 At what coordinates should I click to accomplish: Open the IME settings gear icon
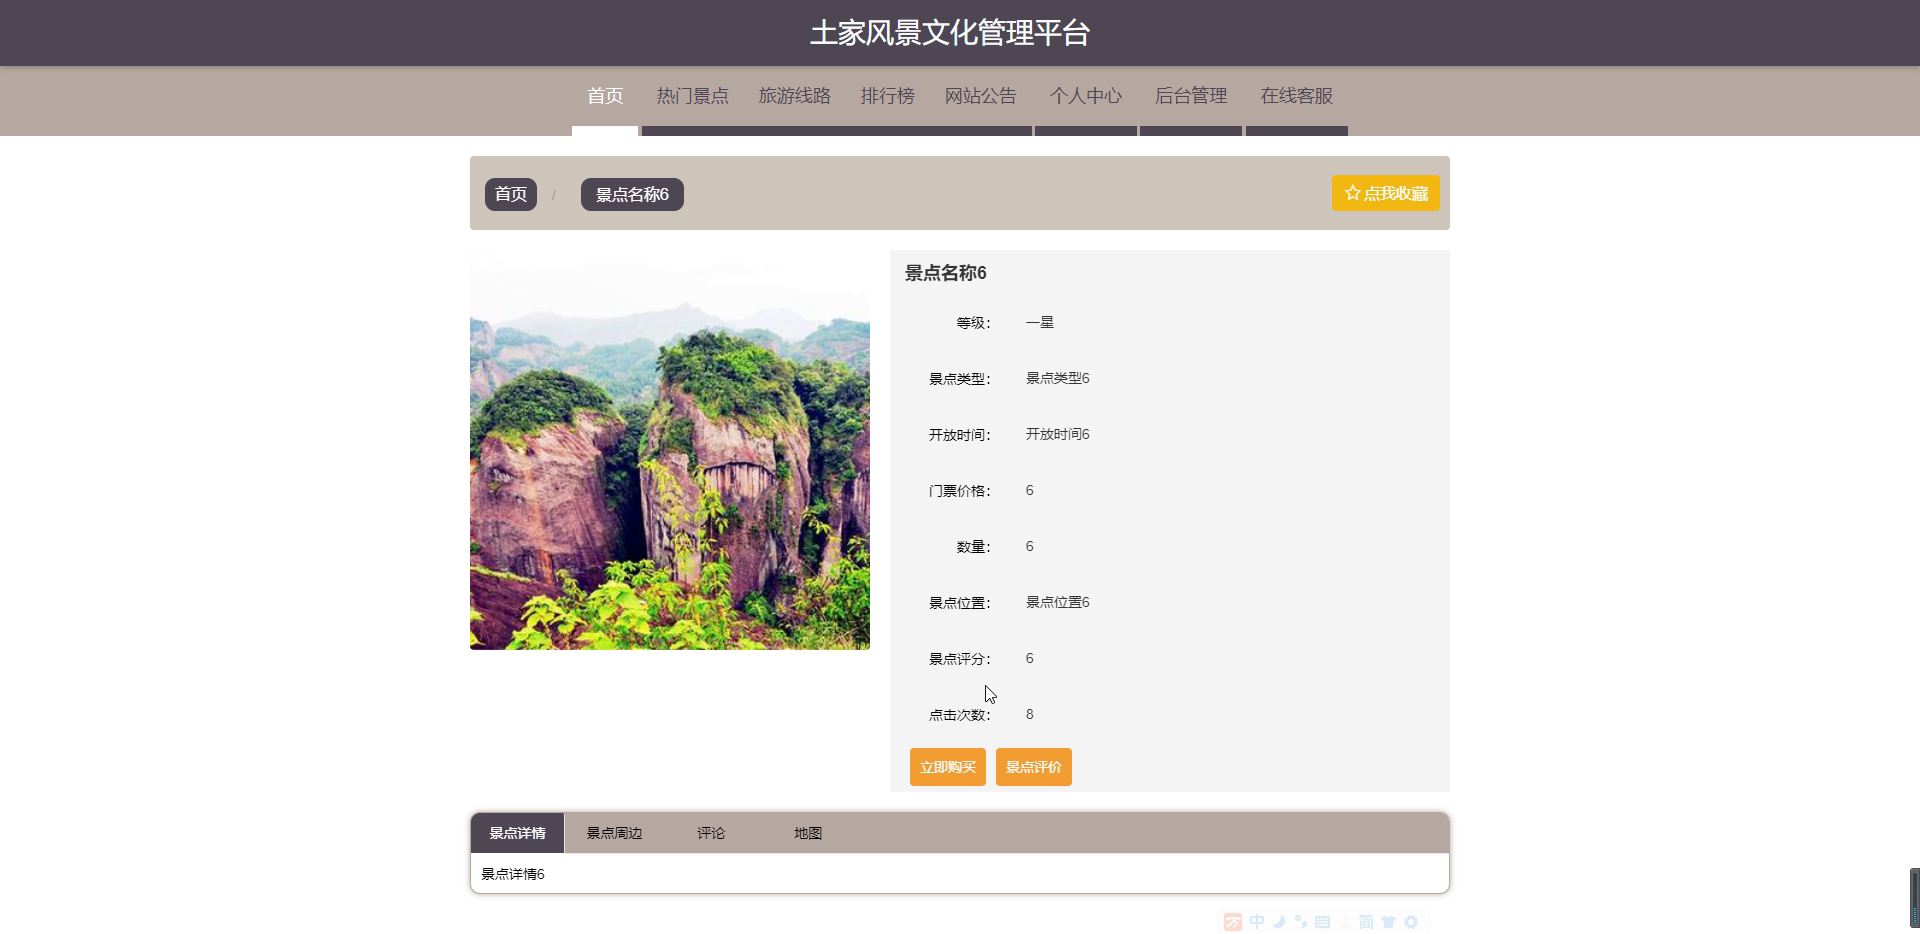click(x=1411, y=922)
